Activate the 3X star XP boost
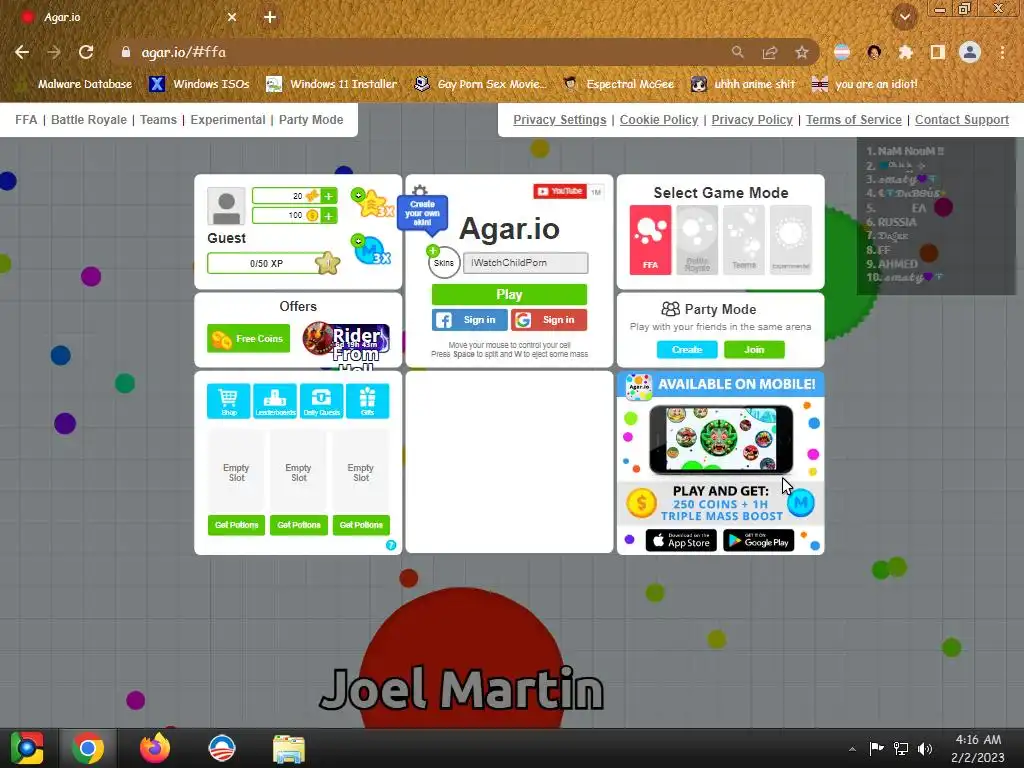 coord(373,203)
